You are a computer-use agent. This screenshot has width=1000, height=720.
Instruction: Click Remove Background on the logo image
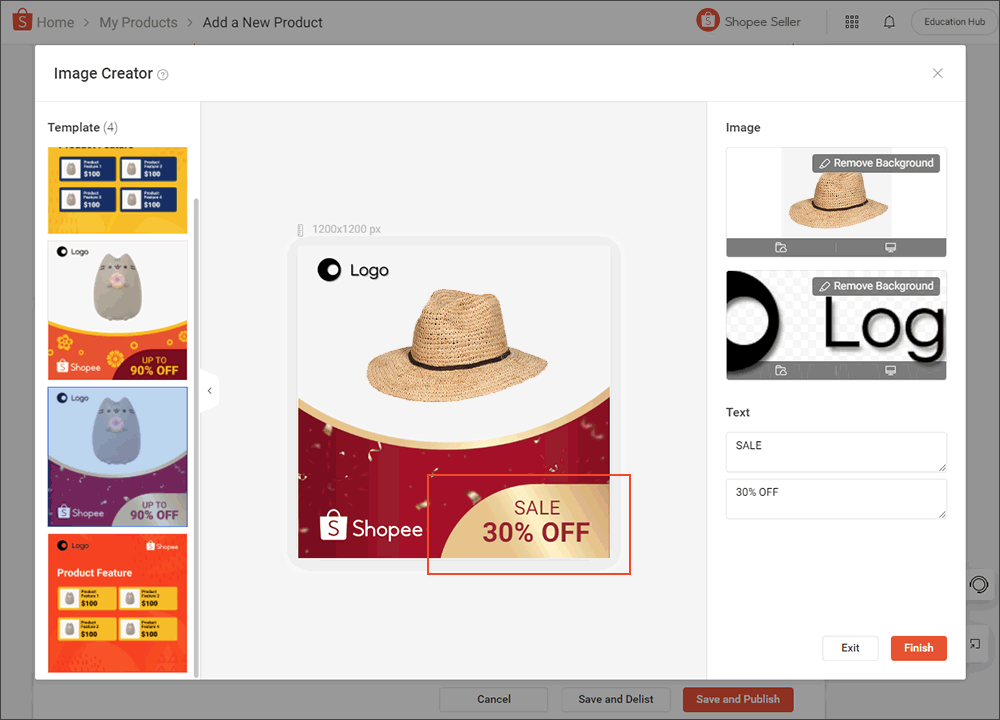point(876,286)
